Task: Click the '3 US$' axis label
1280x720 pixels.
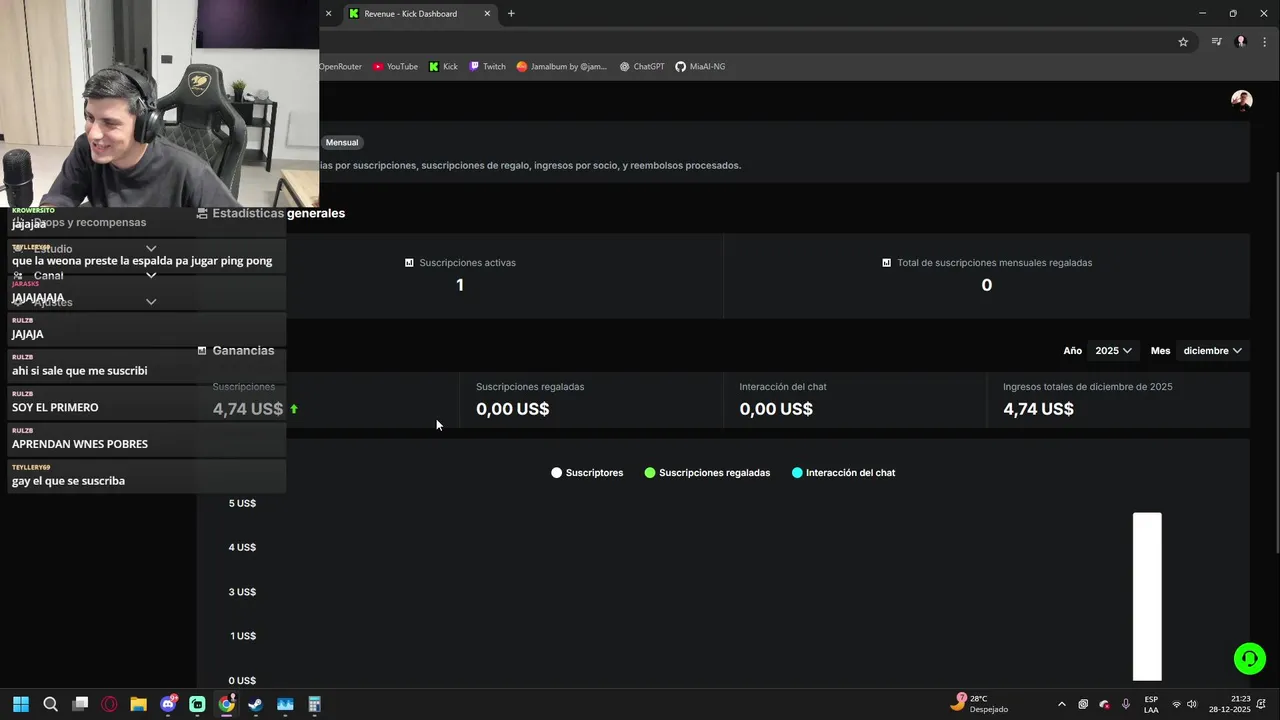Action: (242, 592)
